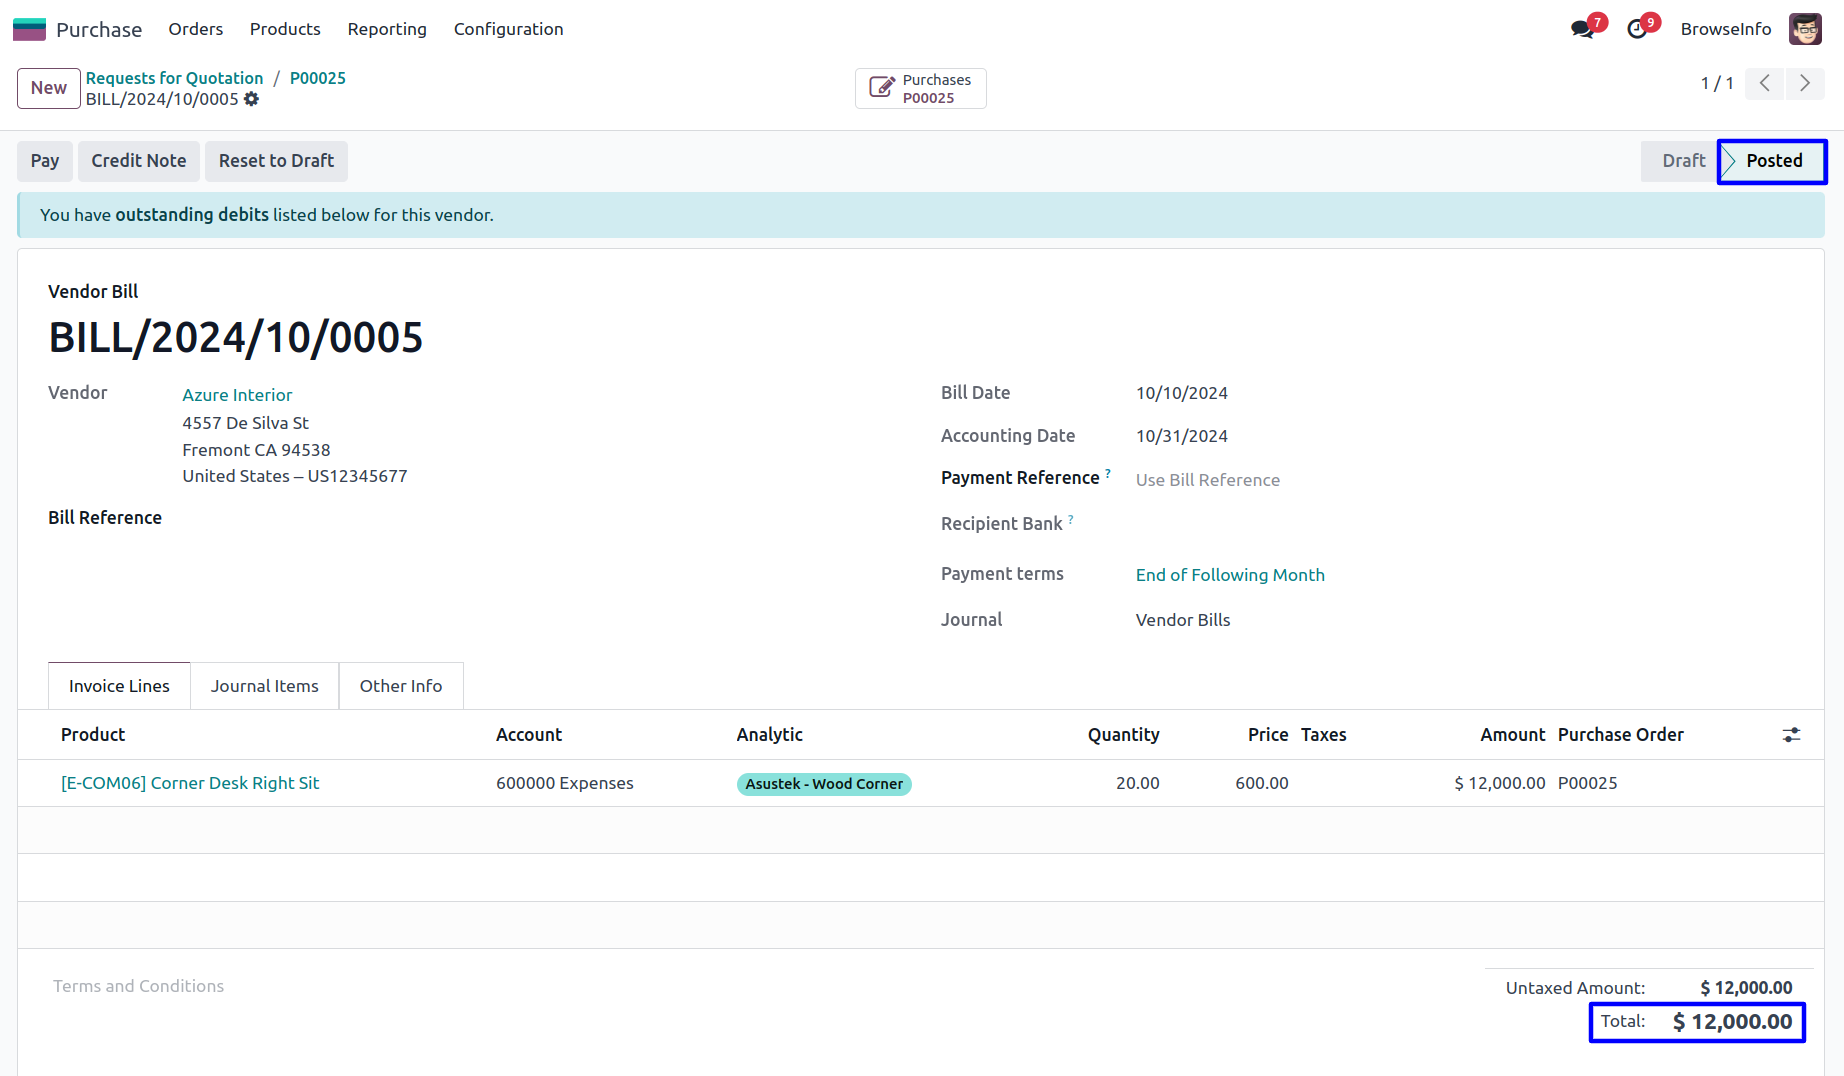This screenshot has width=1844, height=1076.
Task: Open the Orders menu
Action: click(195, 29)
